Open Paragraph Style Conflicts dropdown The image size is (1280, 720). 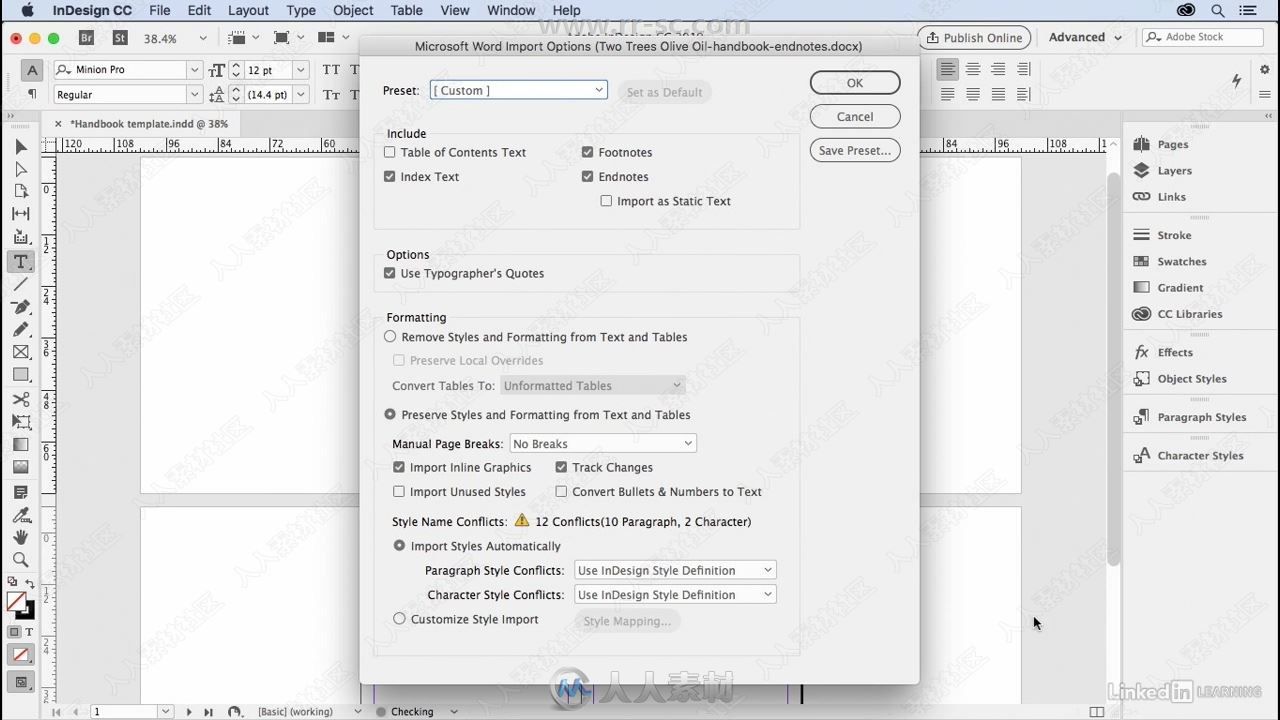tap(675, 570)
